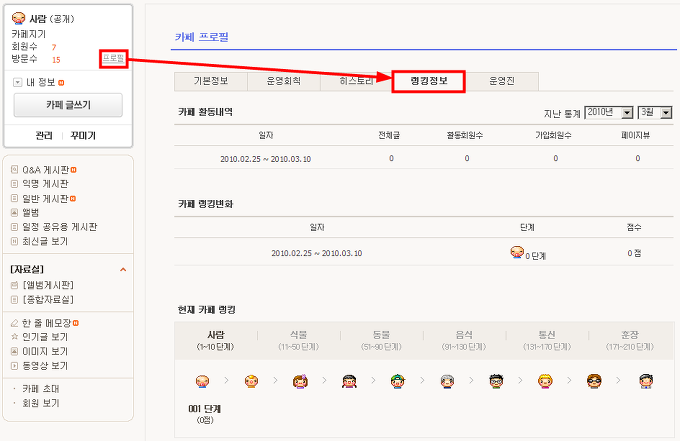Click the sixth ranking avatar with gray hair
680x441 pixels.
447,381
